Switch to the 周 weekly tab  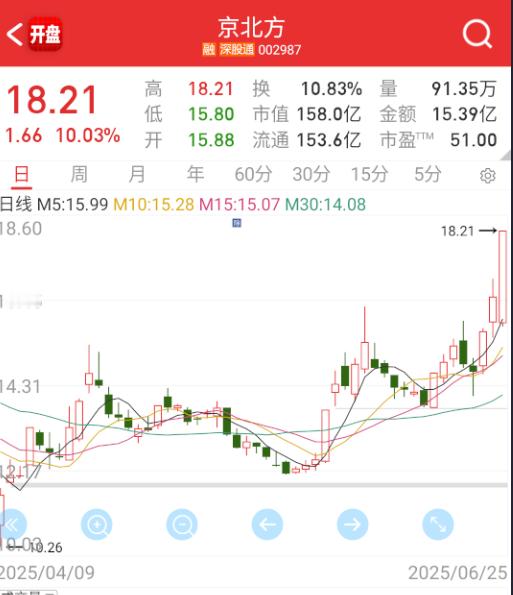[x=79, y=175]
